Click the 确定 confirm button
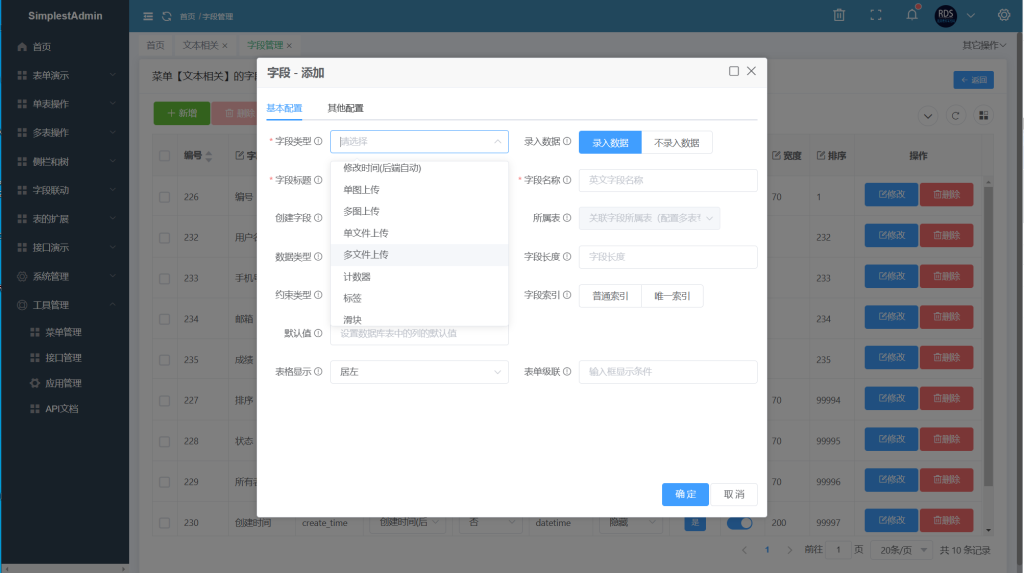The height and width of the screenshot is (573, 1024). click(x=685, y=494)
